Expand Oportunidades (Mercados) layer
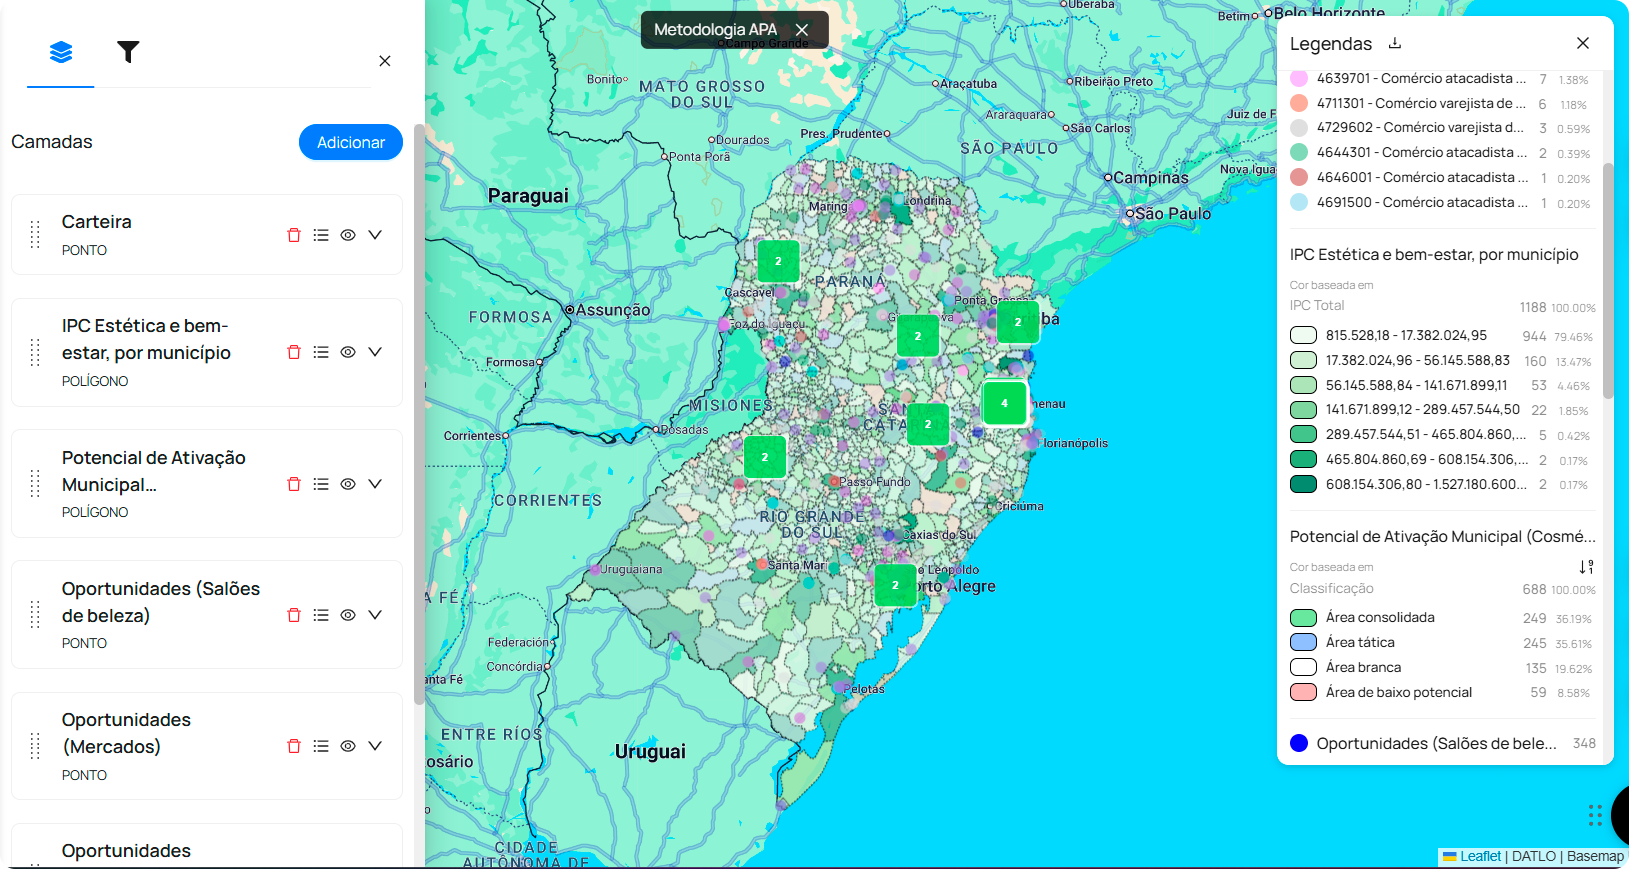This screenshot has width=1629, height=869. tap(375, 746)
